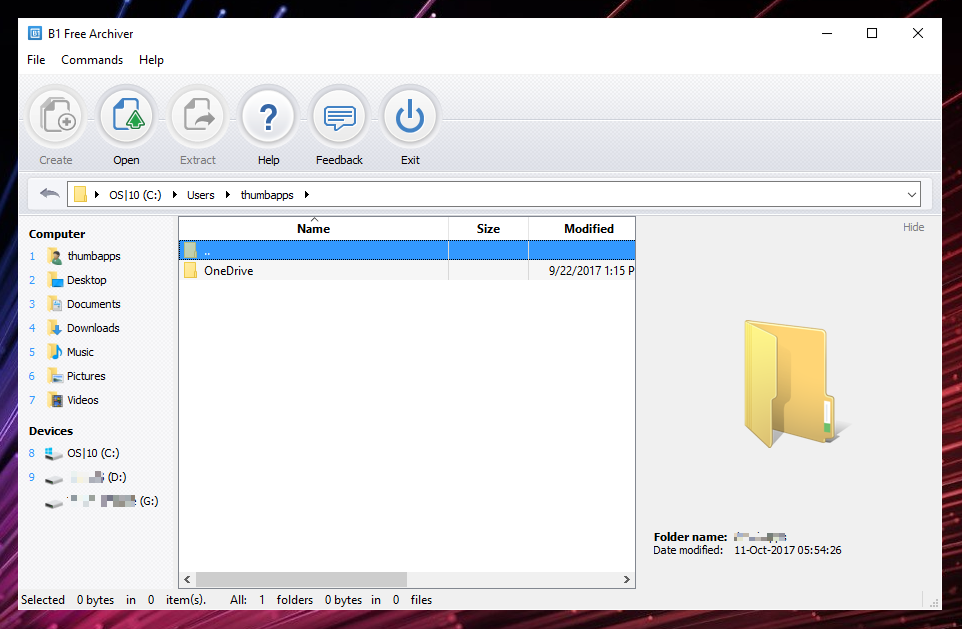Click the Desktop folder icon in sidebar
The height and width of the screenshot is (629, 962).
55,280
